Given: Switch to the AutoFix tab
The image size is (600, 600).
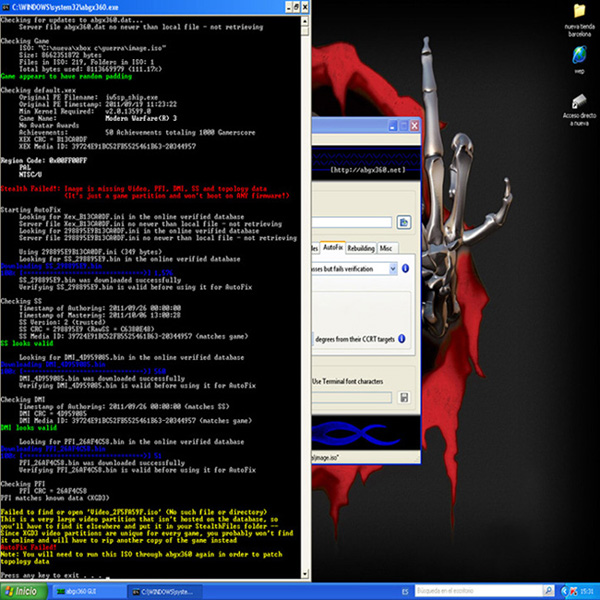Looking at the screenshot, I should tap(332, 247).
